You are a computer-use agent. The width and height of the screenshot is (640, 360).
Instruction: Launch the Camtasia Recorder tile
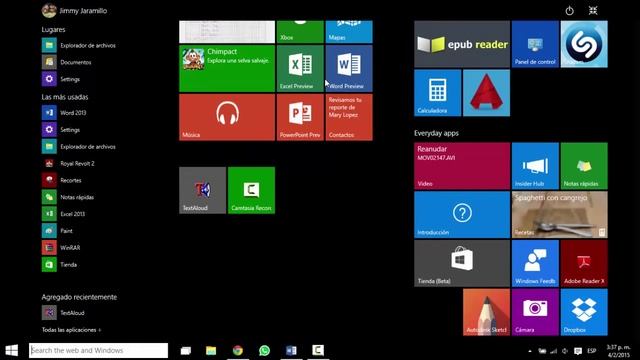point(251,190)
